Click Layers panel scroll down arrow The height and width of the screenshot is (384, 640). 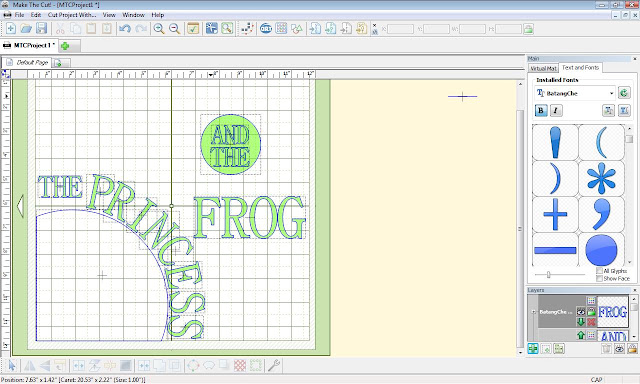tap(634, 337)
